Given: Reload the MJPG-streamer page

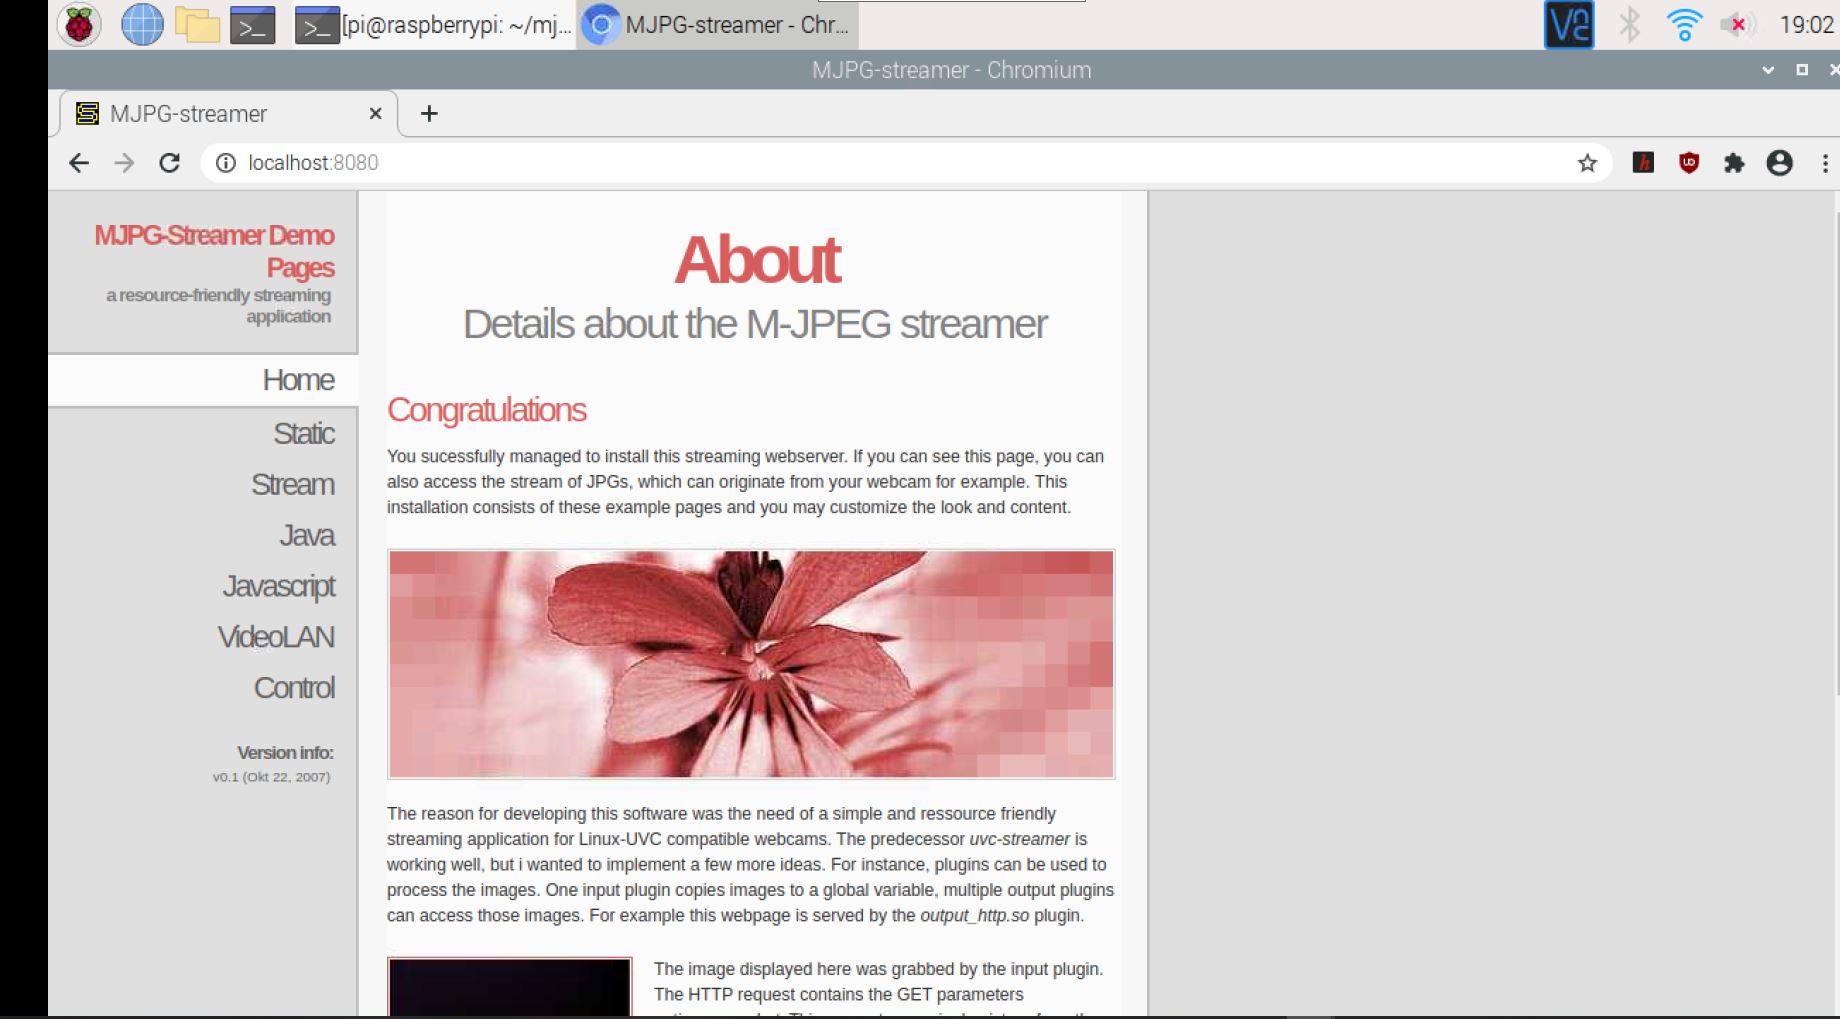Looking at the screenshot, I should (x=168, y=162).
